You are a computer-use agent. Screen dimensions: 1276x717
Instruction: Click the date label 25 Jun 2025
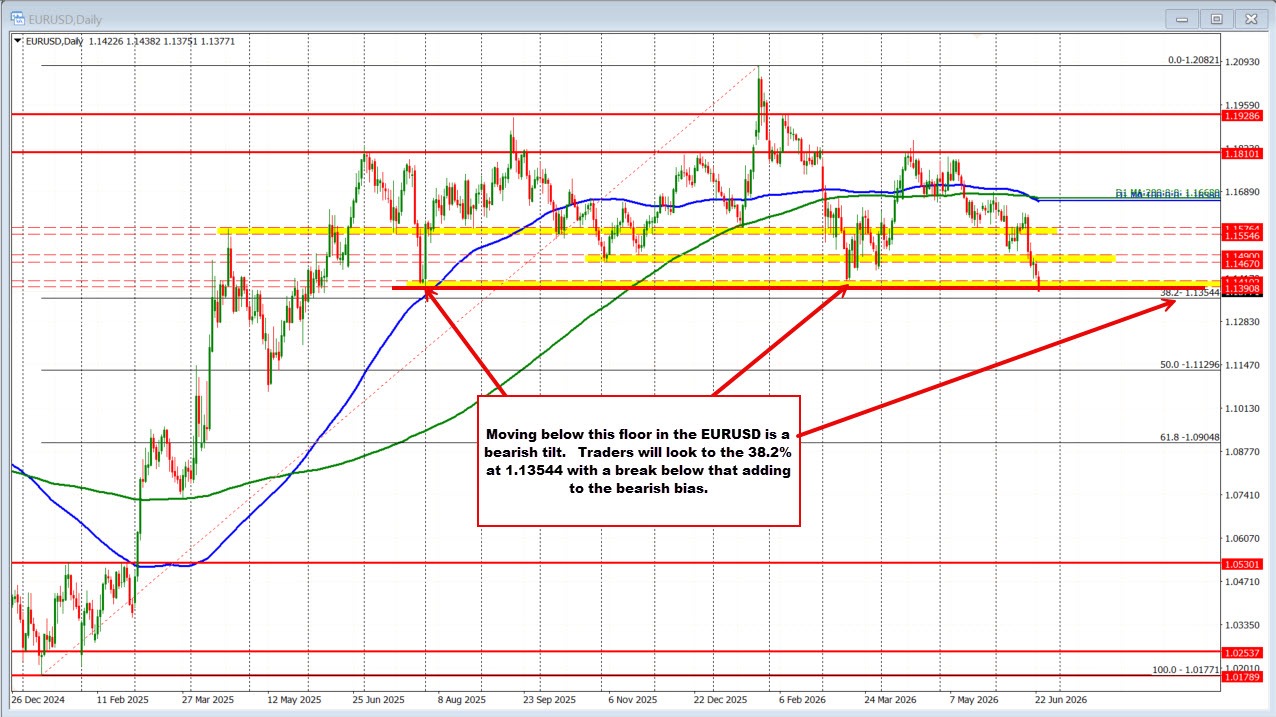point(380,700)
